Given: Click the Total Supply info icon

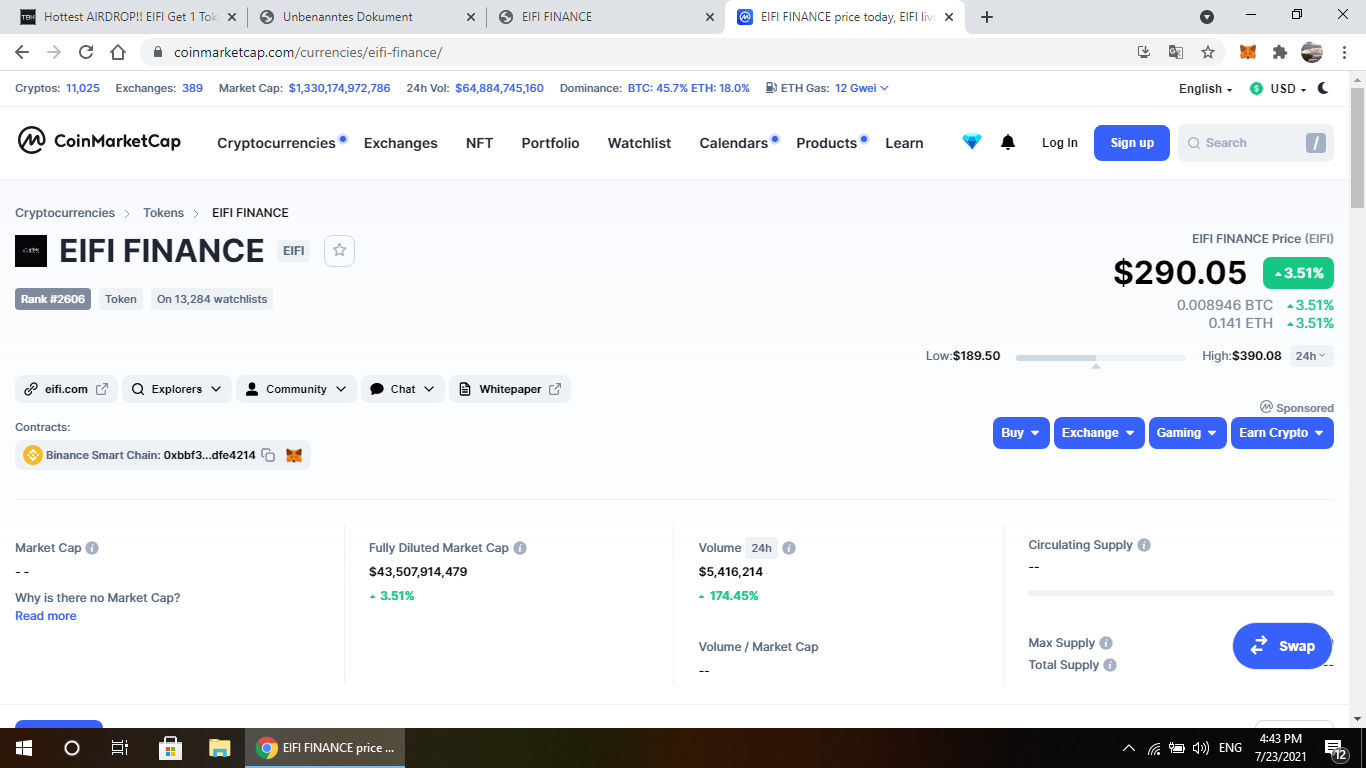Looking at the screenshot, I should 1110,665.
